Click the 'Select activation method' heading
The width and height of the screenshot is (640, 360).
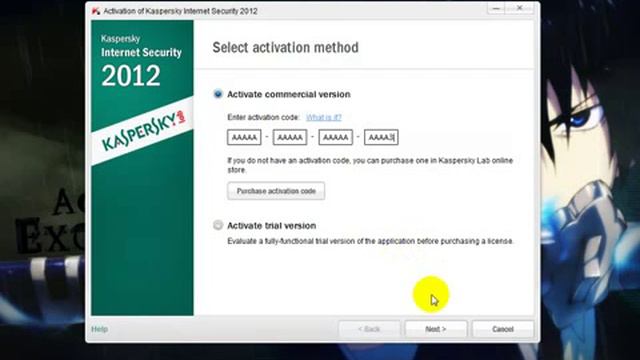coord(286,47)
